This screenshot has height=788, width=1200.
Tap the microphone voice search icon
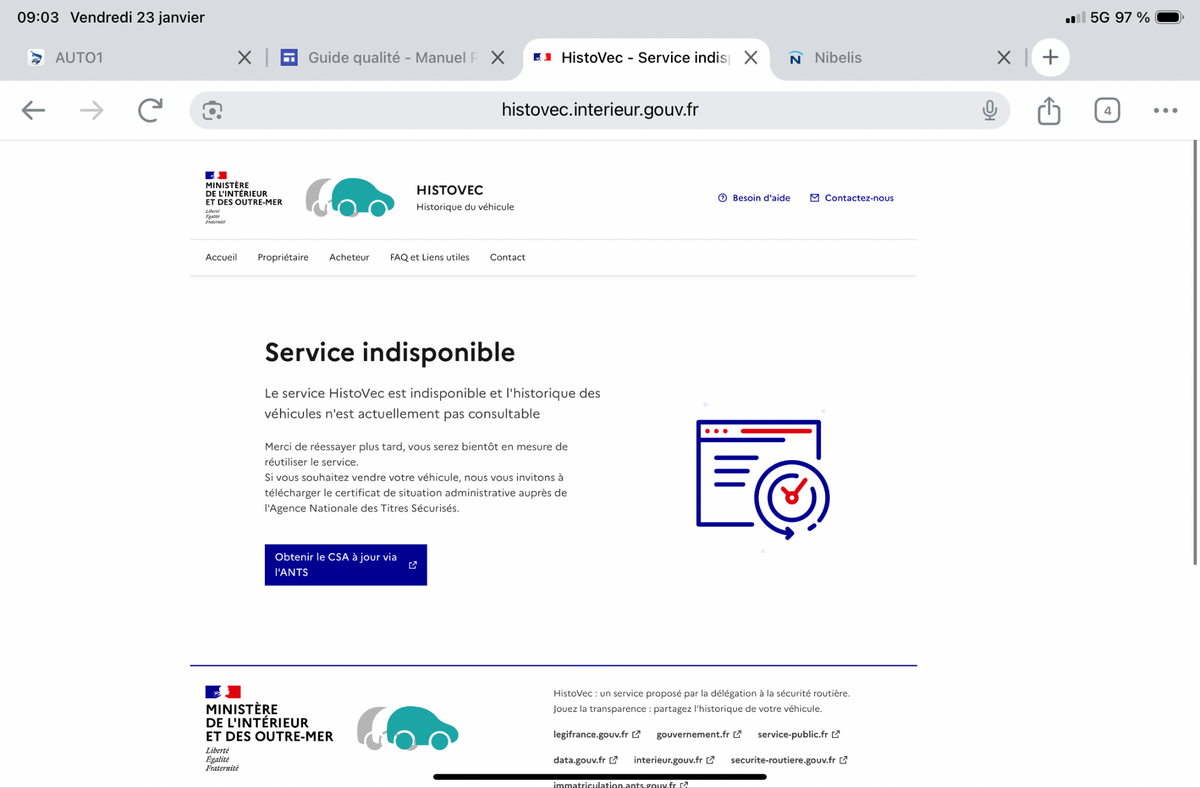989,111
